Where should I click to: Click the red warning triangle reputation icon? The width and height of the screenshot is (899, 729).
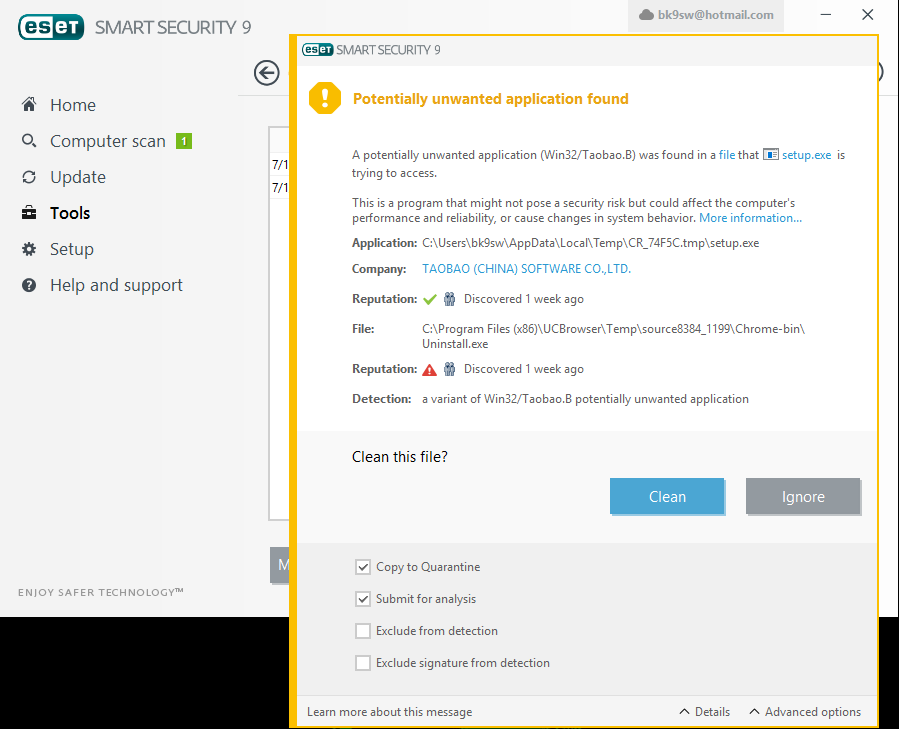429,369
